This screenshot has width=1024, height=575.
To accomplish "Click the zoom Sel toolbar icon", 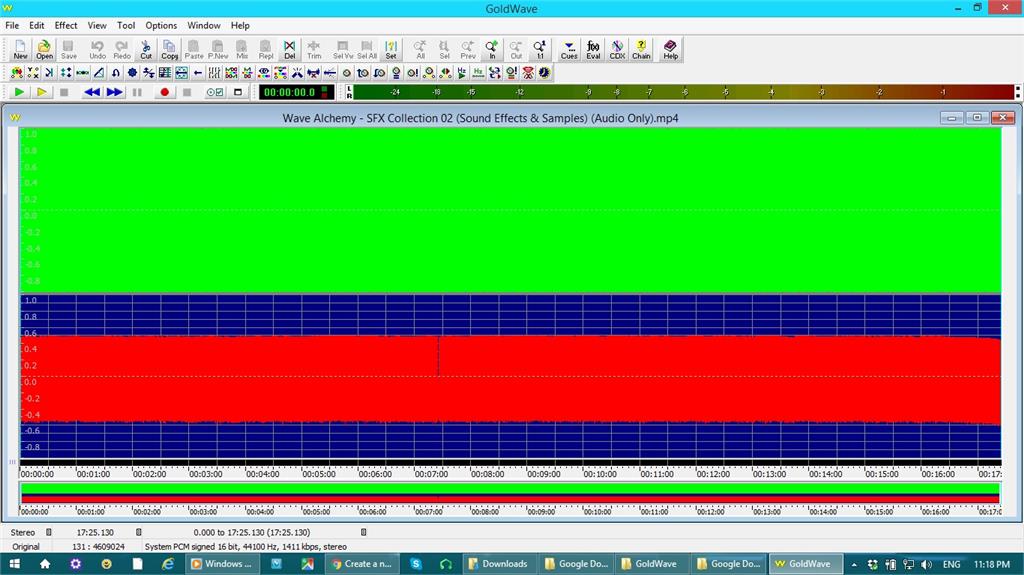I will (444, 50).
